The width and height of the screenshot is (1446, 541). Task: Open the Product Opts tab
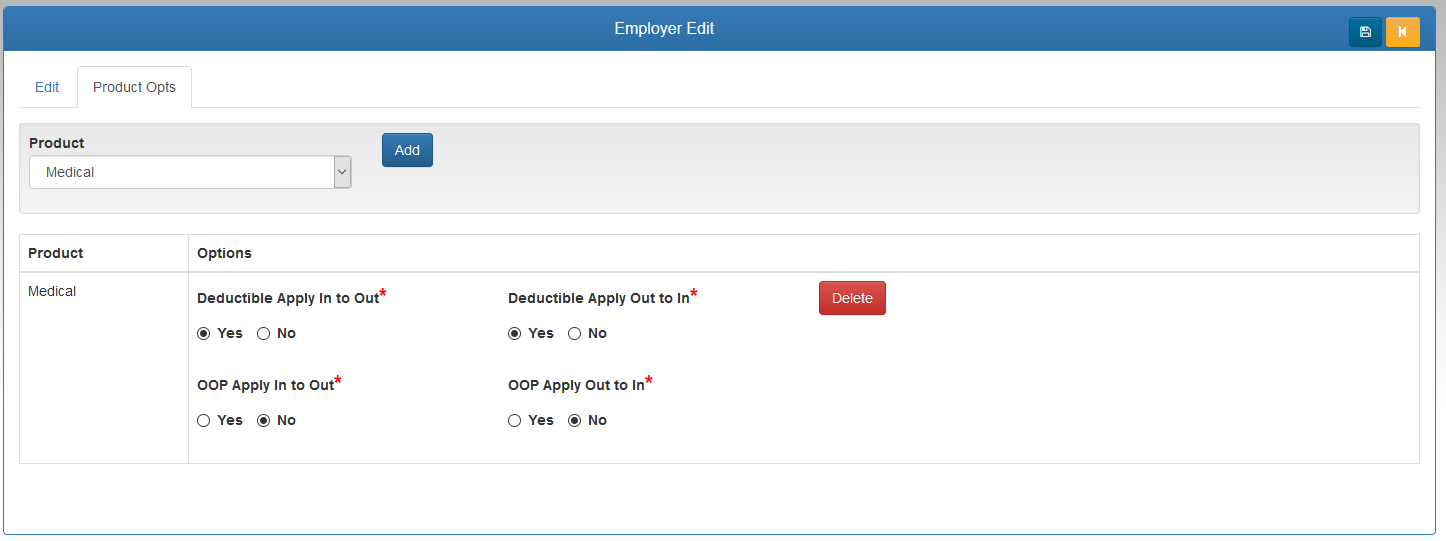click(134, 87)
